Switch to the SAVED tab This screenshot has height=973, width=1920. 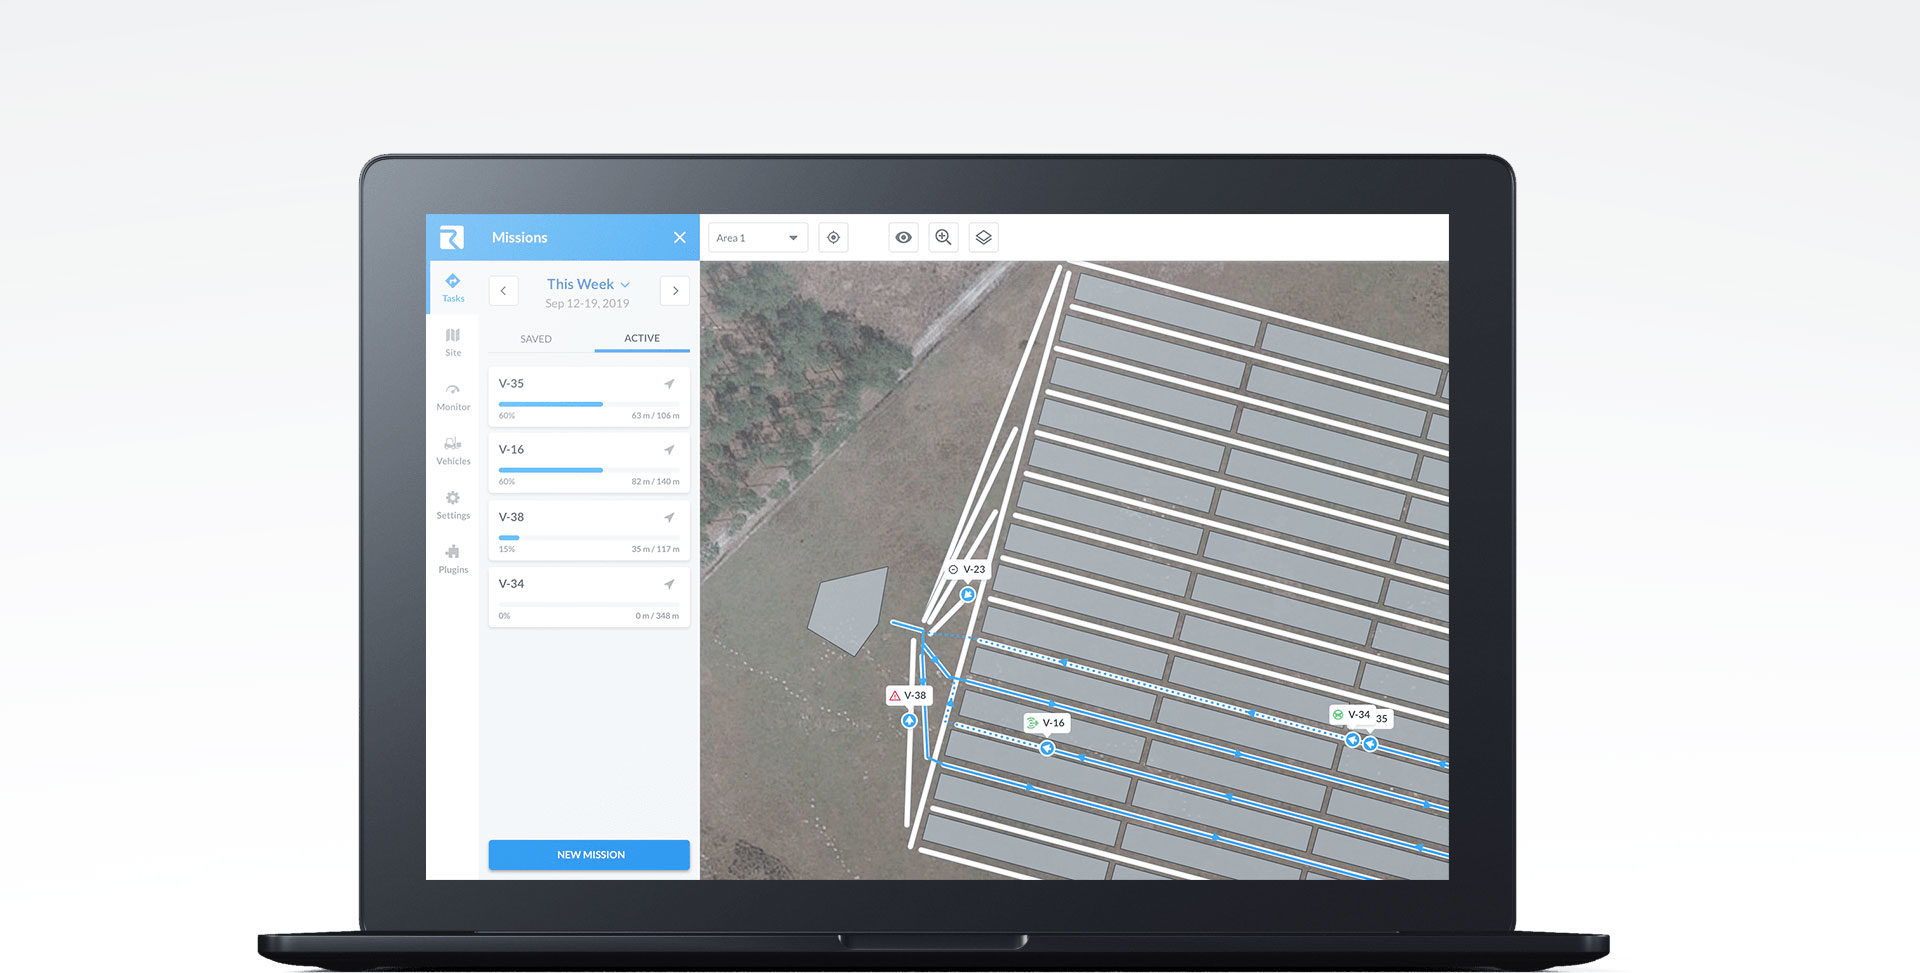click(536, 338)
